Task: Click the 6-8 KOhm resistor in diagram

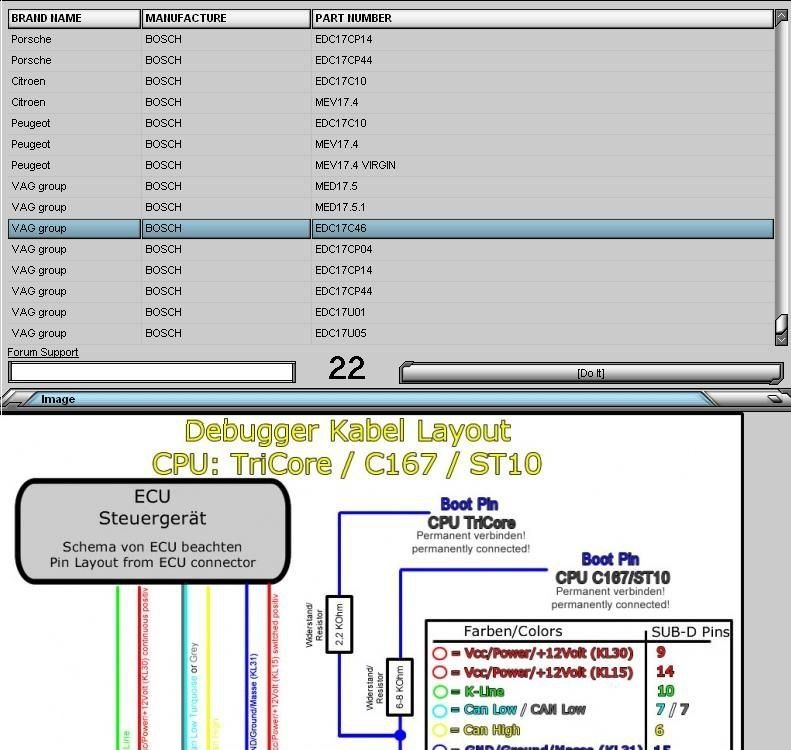Action: (x=400, y=687)
